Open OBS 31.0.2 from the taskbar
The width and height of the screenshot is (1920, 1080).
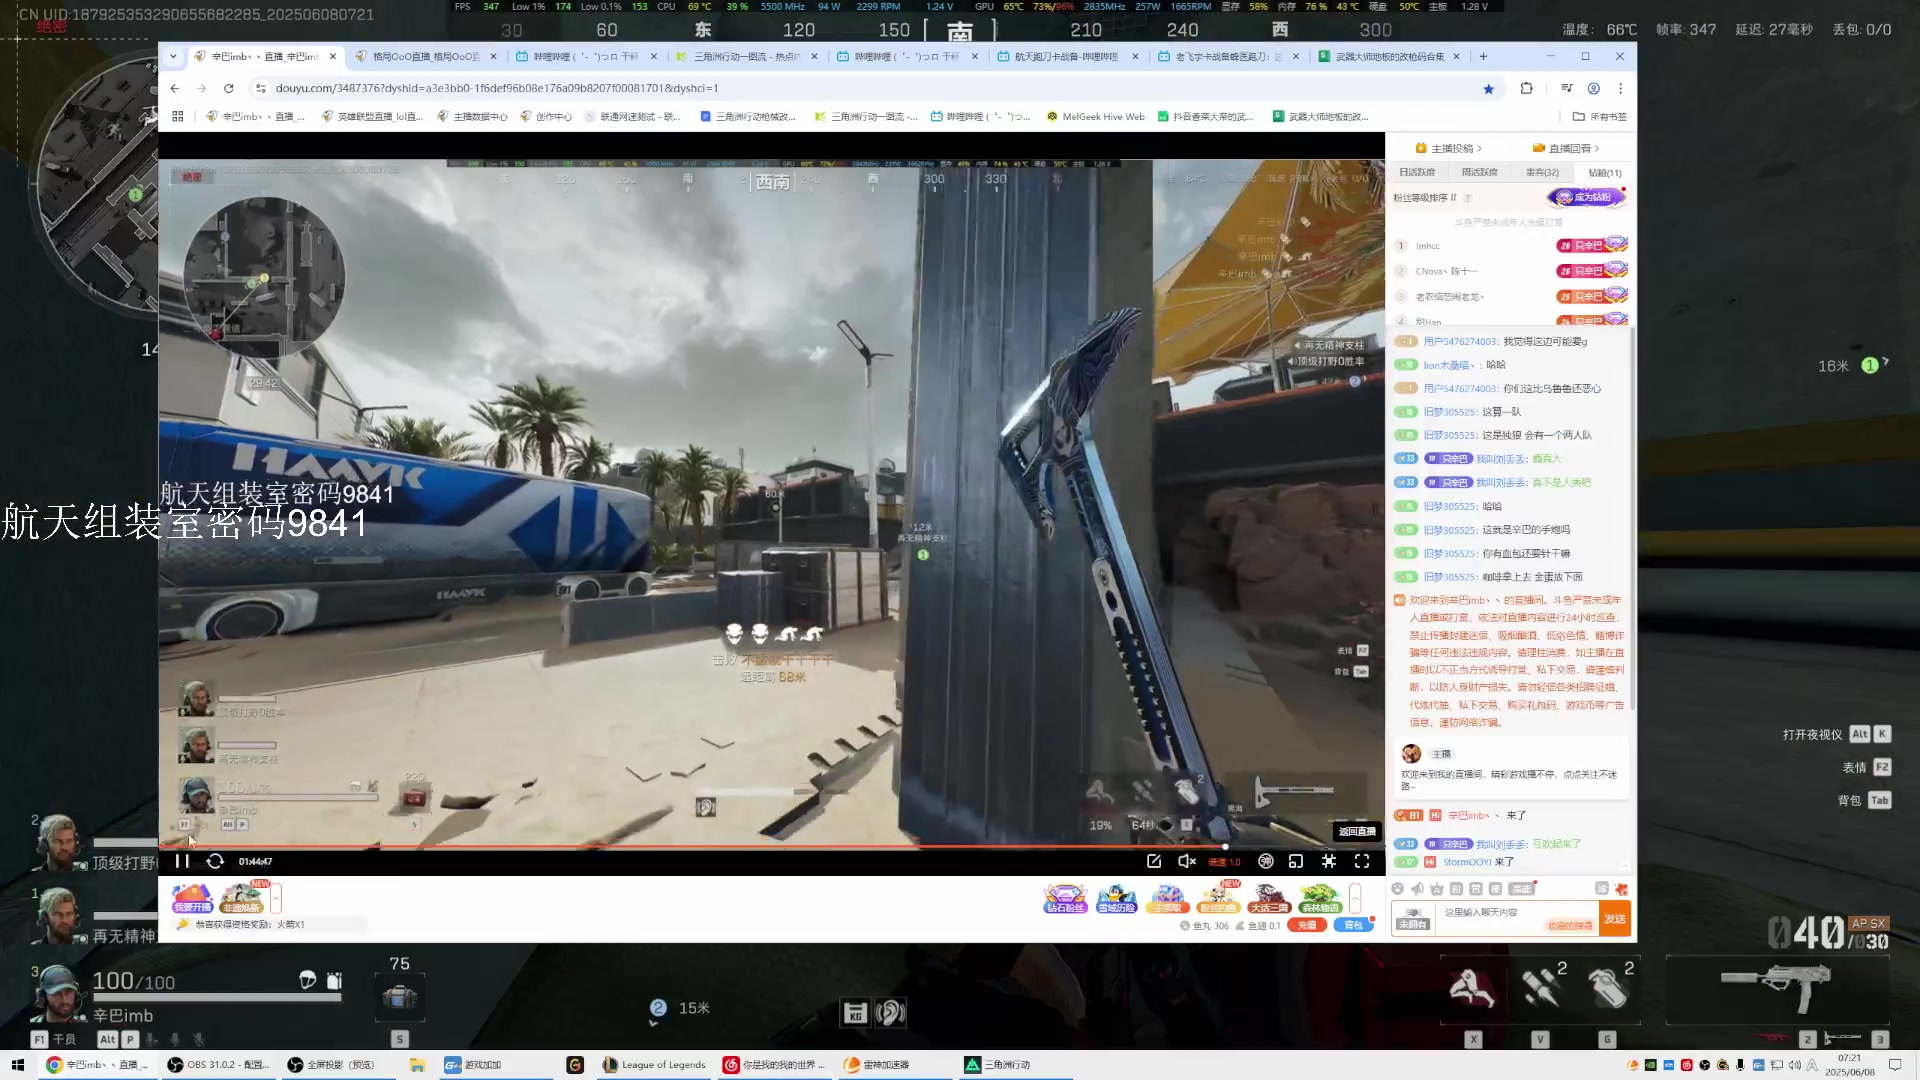(219, 1065)
